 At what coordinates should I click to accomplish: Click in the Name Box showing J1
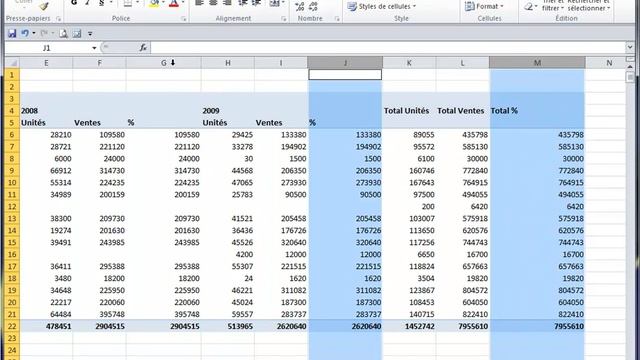point(47,48)
